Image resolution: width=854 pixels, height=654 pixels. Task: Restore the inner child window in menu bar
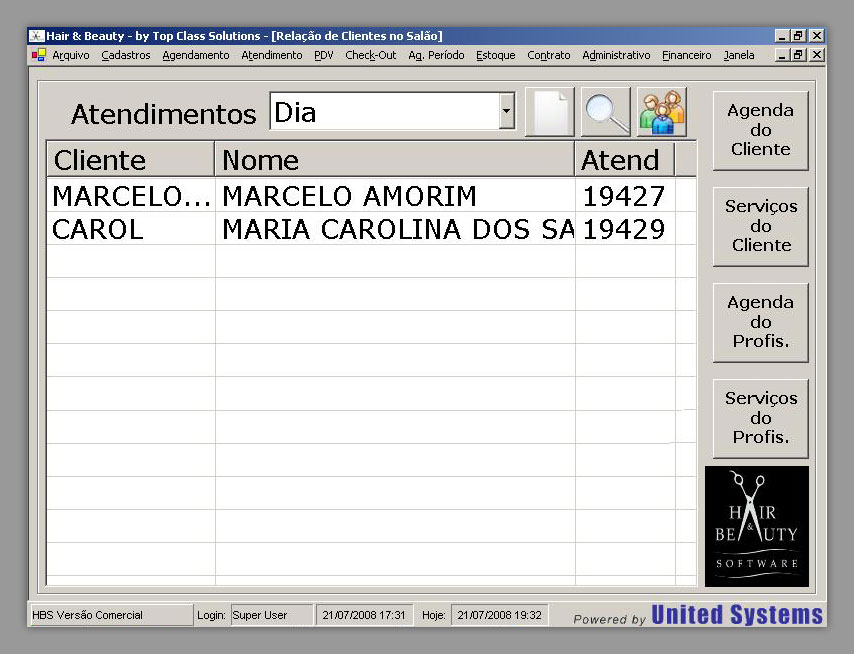pos(798,55)
